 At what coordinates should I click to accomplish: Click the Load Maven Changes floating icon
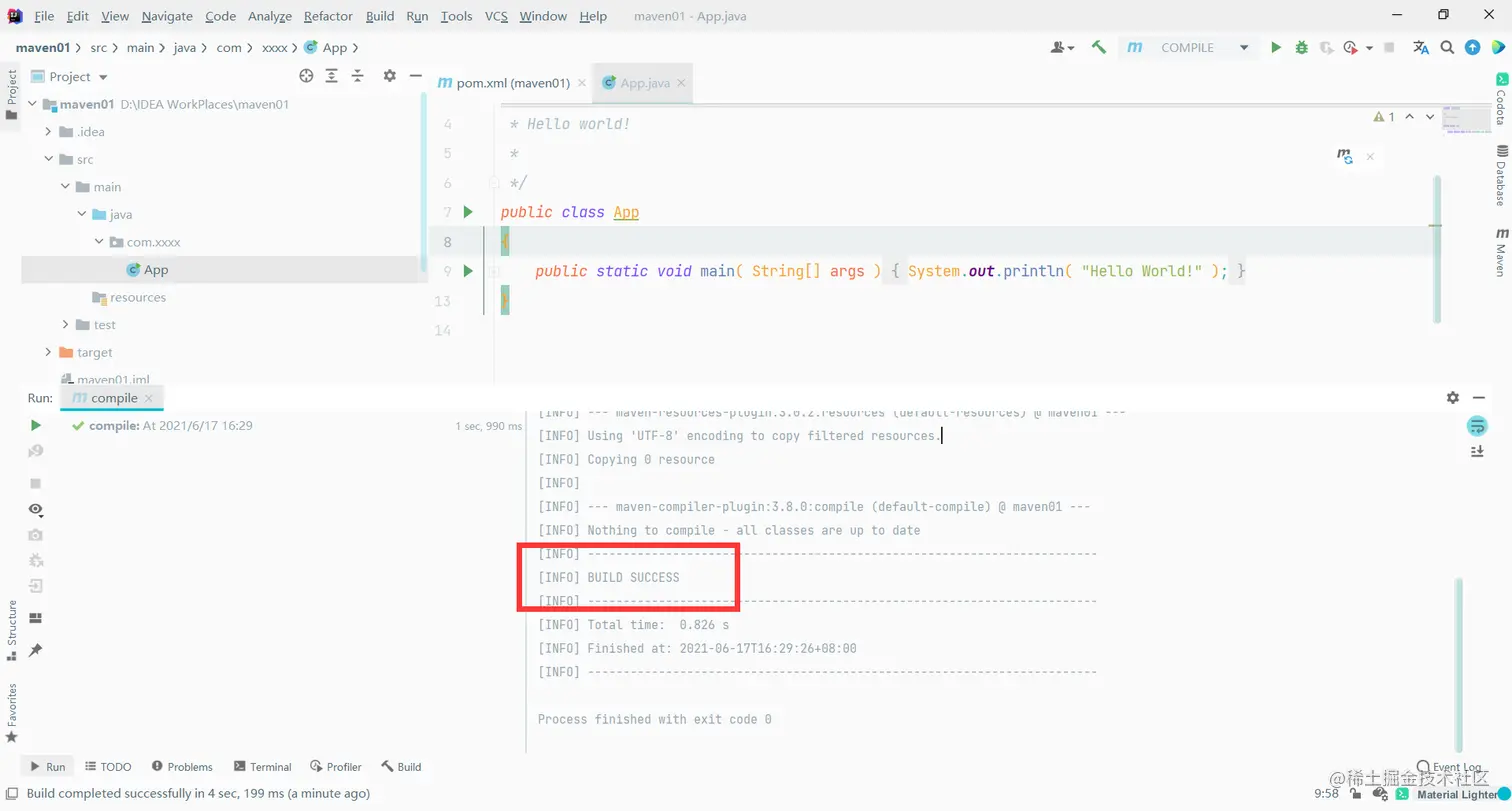1345,156
